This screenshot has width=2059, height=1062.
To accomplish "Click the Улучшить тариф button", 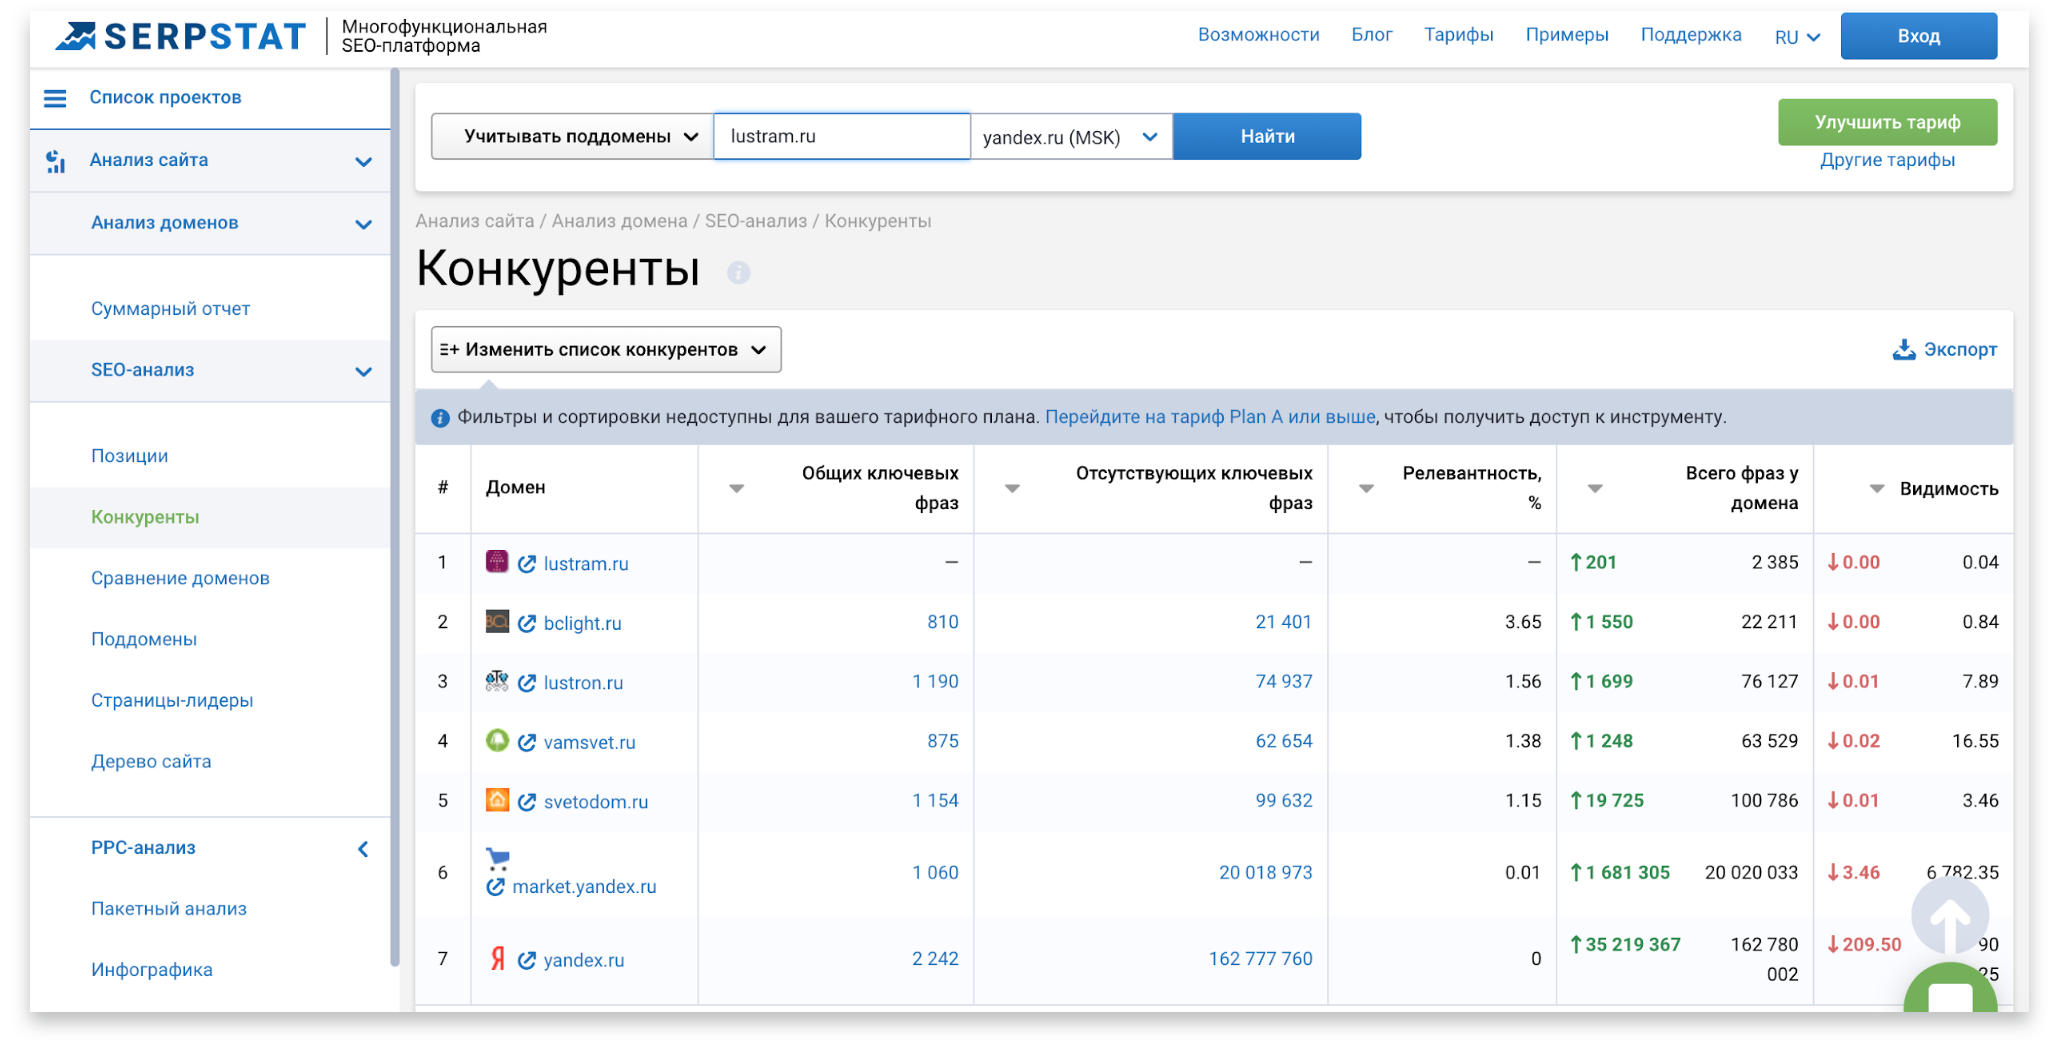I will click(x=1886, y=122).
